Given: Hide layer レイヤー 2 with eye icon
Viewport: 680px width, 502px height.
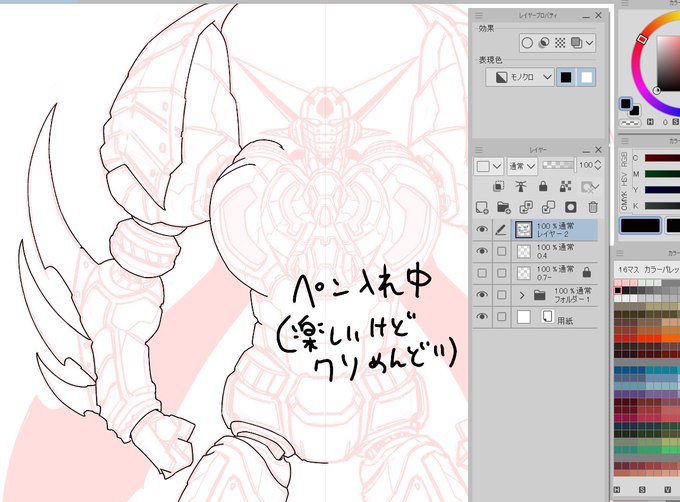Looking at the screenshot, I should [x=482, y=229].
